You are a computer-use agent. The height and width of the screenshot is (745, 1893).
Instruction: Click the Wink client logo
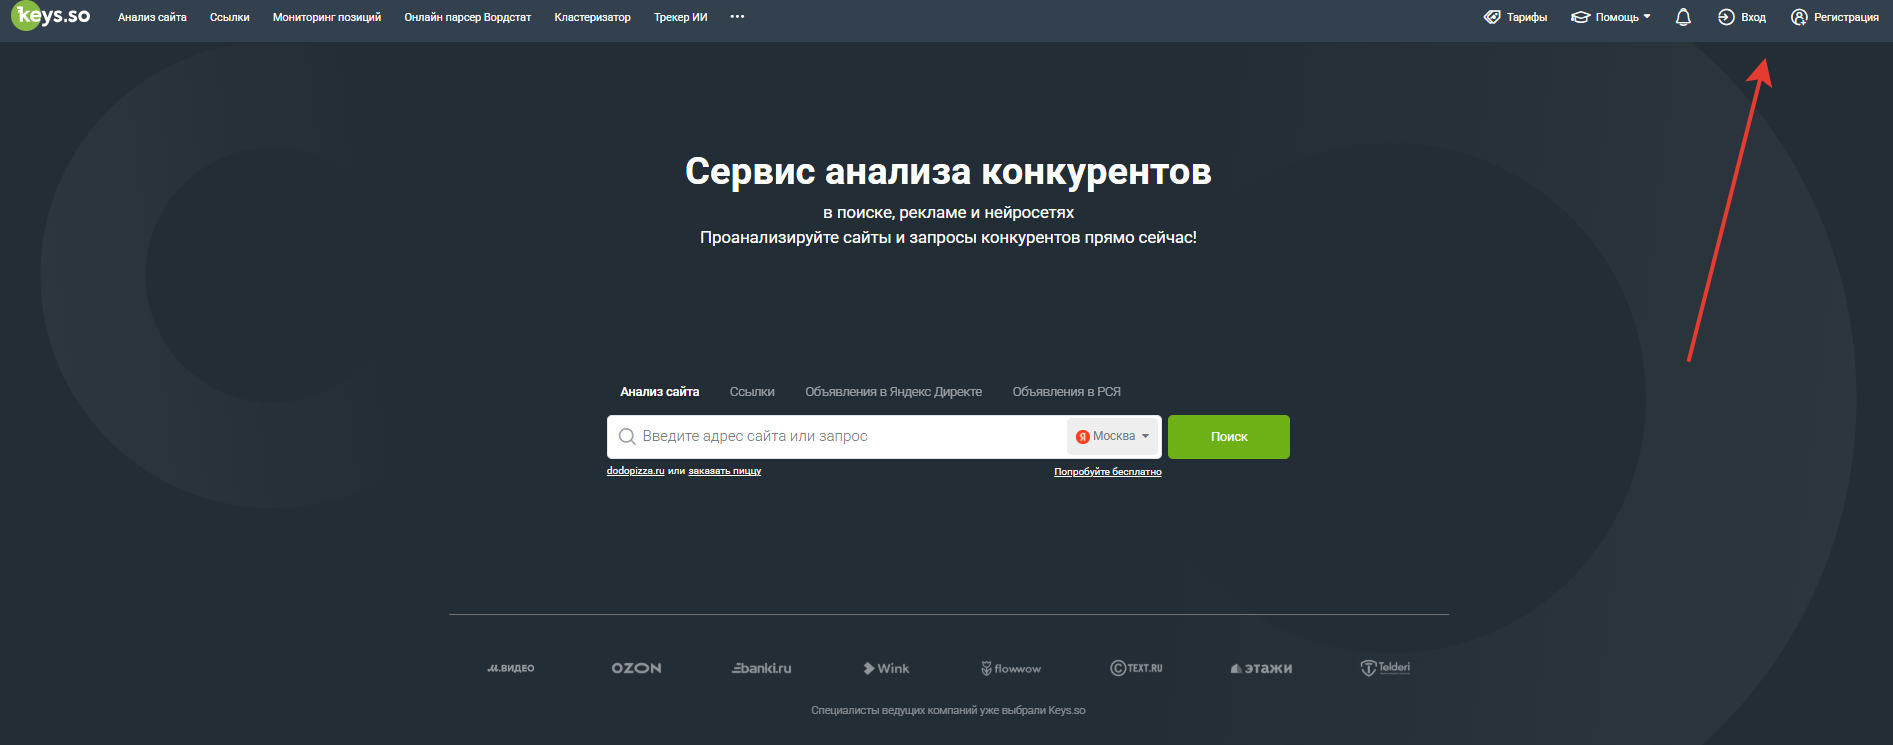(x=886, y=668)
